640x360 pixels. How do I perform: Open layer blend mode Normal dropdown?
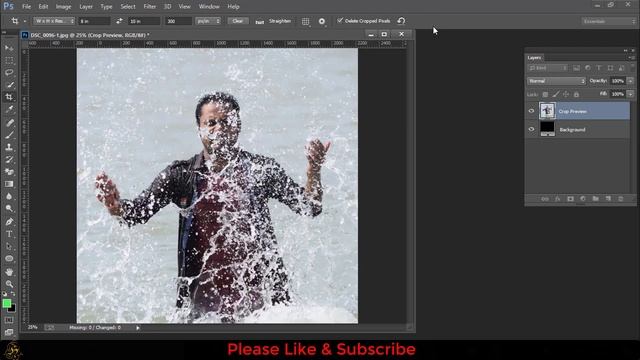(556, 81)
